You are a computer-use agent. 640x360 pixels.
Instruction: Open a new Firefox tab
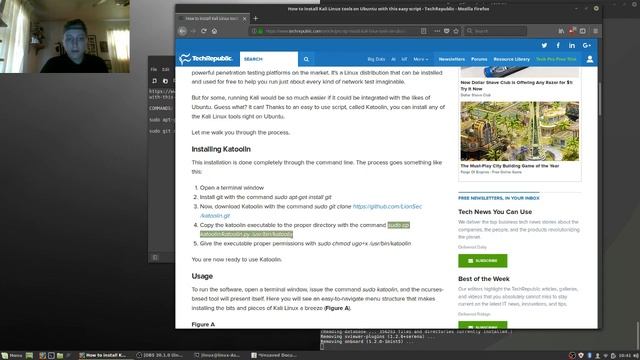[x=256, y=18]
